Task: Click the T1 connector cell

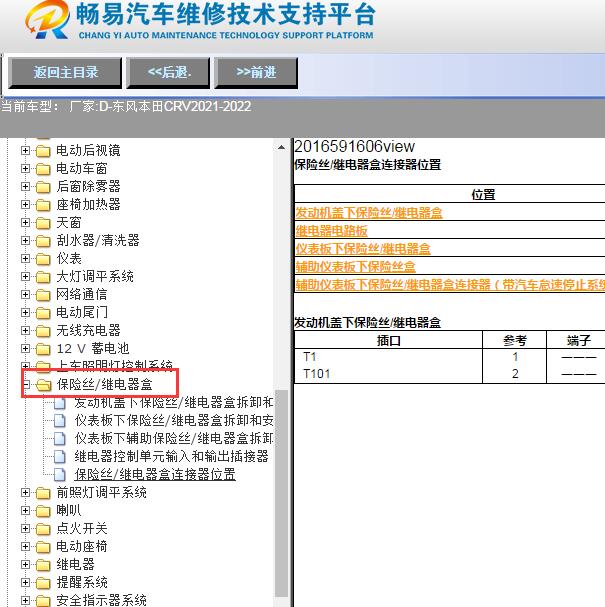Action: pyautogui.click(x=310, y=357)
